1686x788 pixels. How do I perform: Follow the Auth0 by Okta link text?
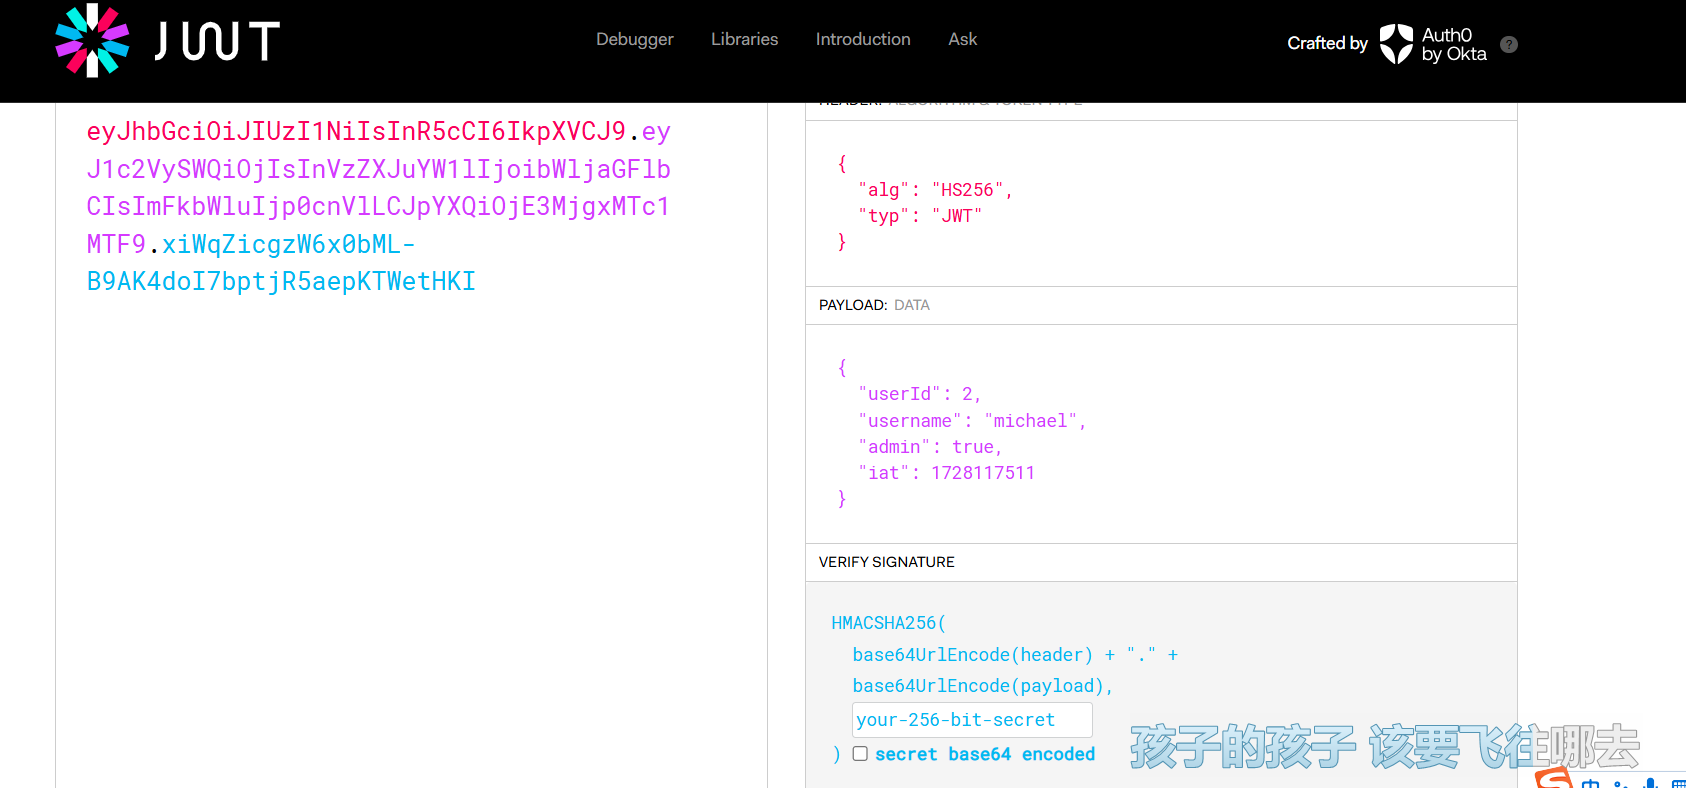click(1454, 44)
